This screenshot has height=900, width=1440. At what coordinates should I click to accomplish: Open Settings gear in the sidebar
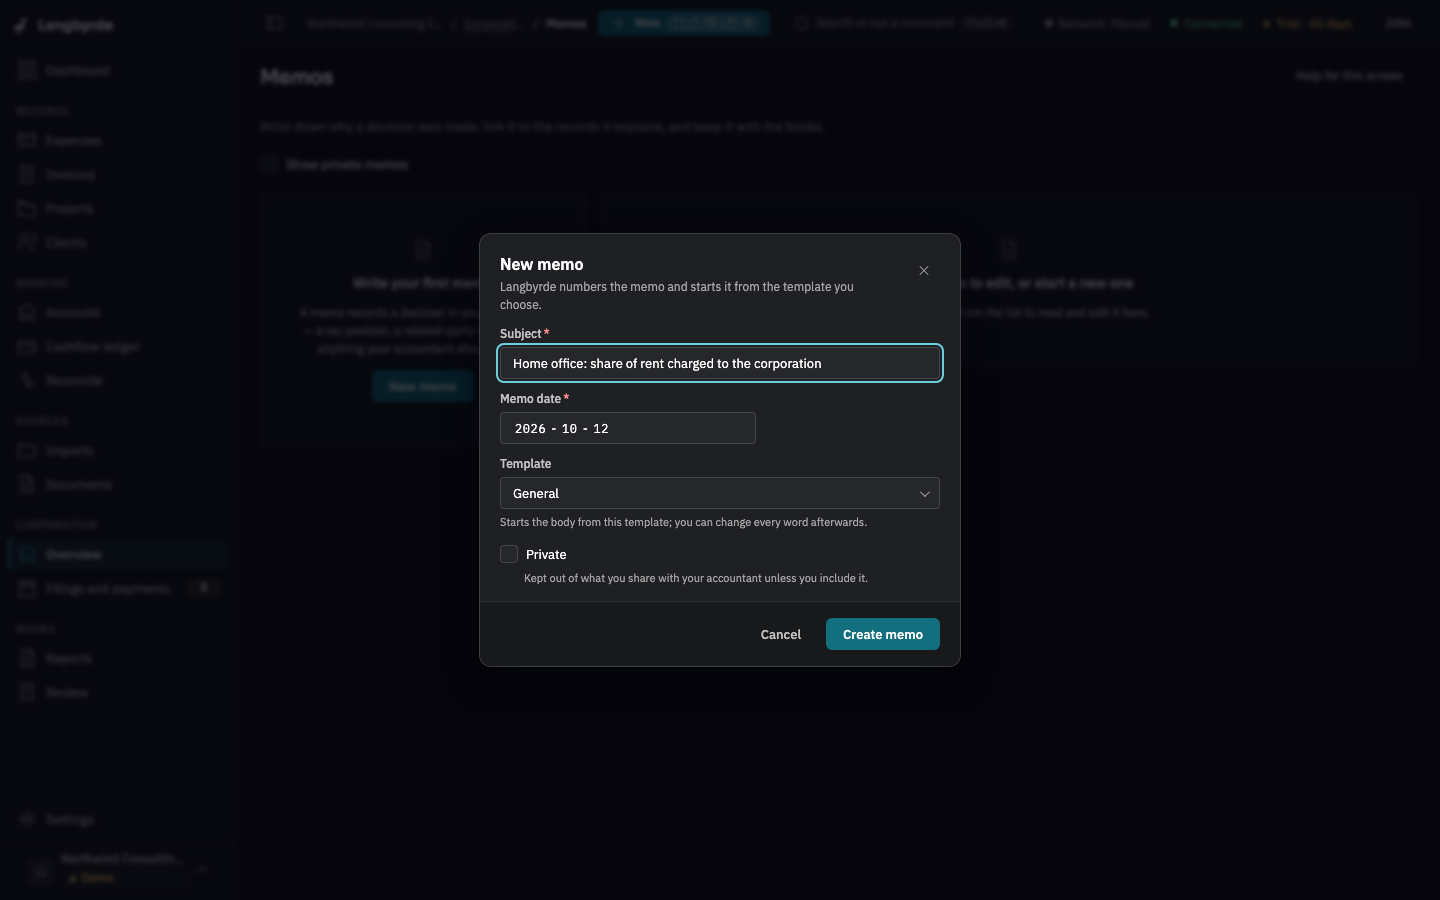coord(28,819)
